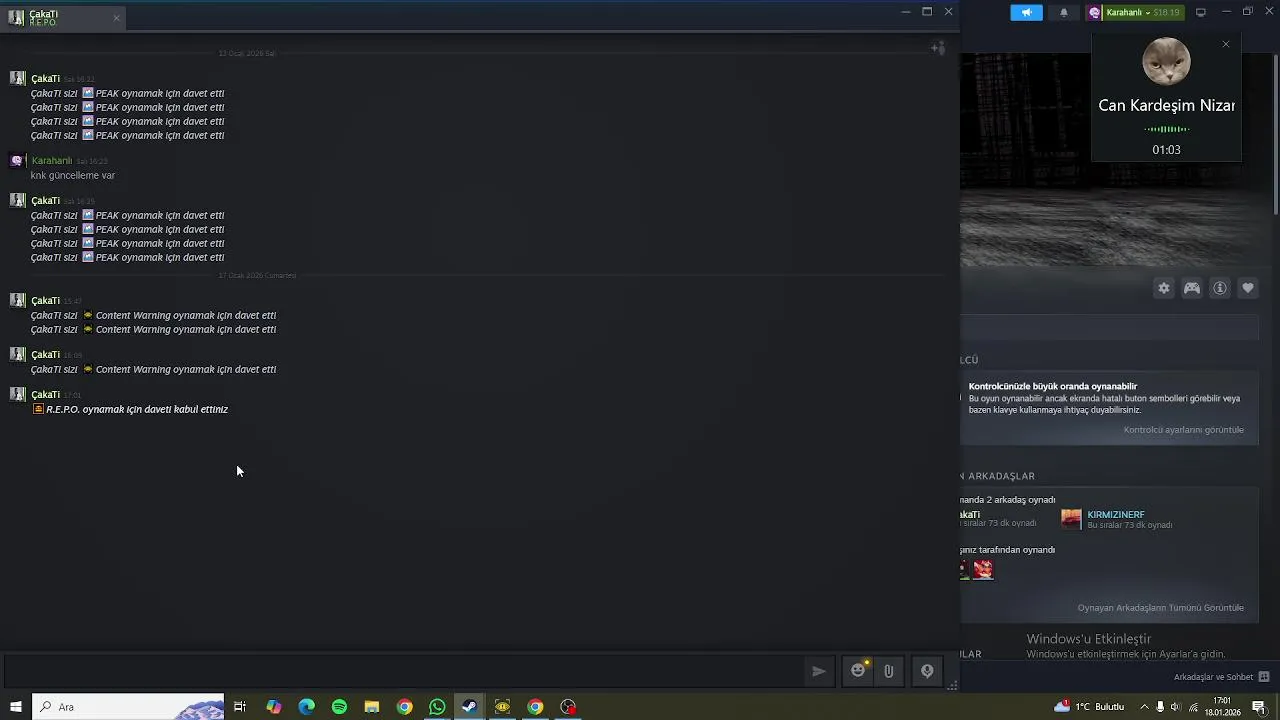Click the cat avatar in call popup
This screenshot has height=720, width=1280.
coord(1166,62)
